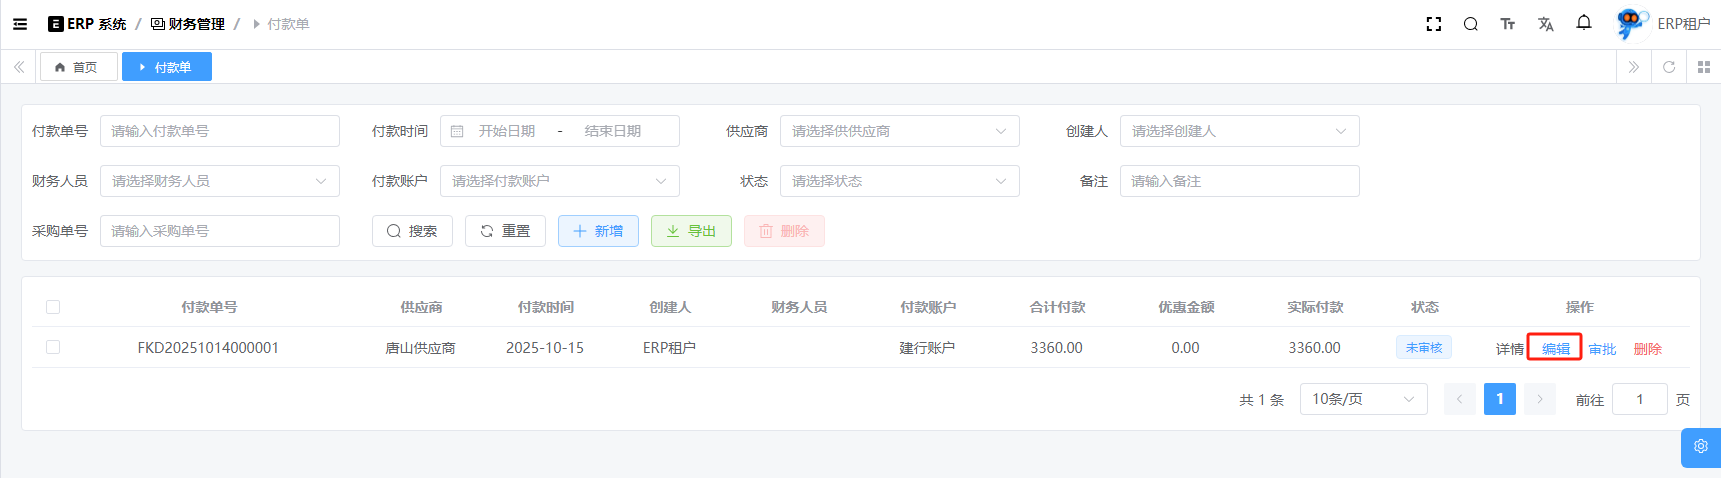The image size is (1721, 478).
Task: Click the 新增 add button
Action: coord(598,231)
